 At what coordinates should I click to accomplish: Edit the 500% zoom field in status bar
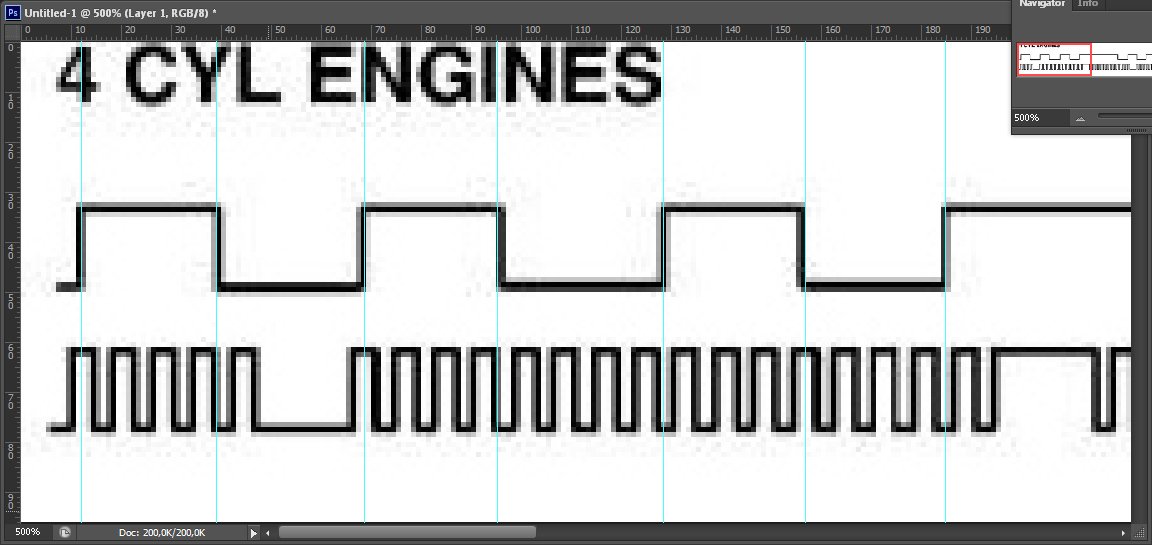pos(27,532)
